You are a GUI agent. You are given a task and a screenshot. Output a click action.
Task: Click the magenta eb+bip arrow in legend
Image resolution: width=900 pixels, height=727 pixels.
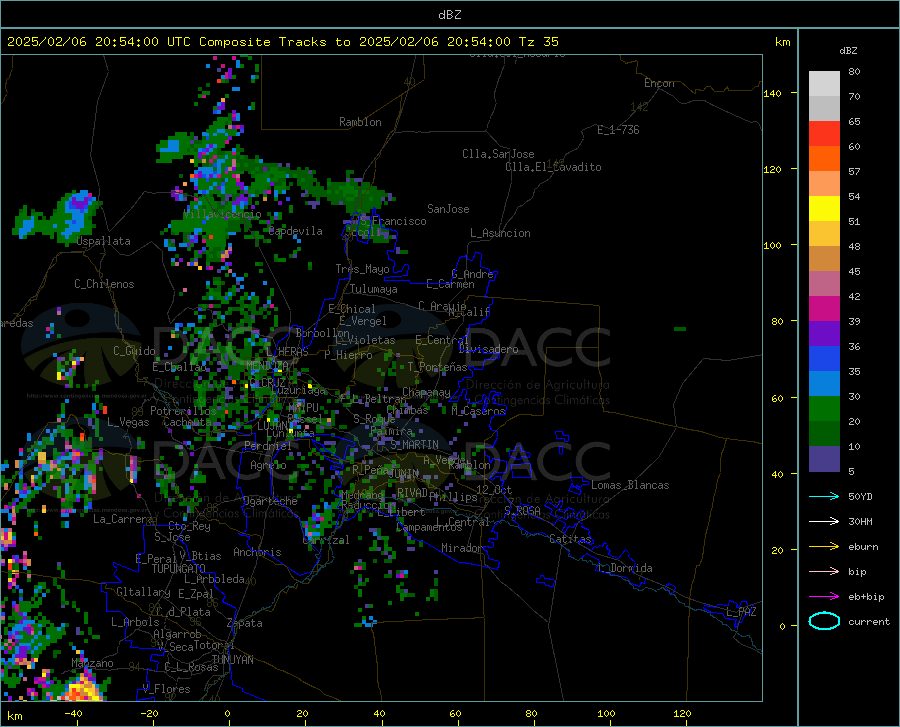point(824,597)
